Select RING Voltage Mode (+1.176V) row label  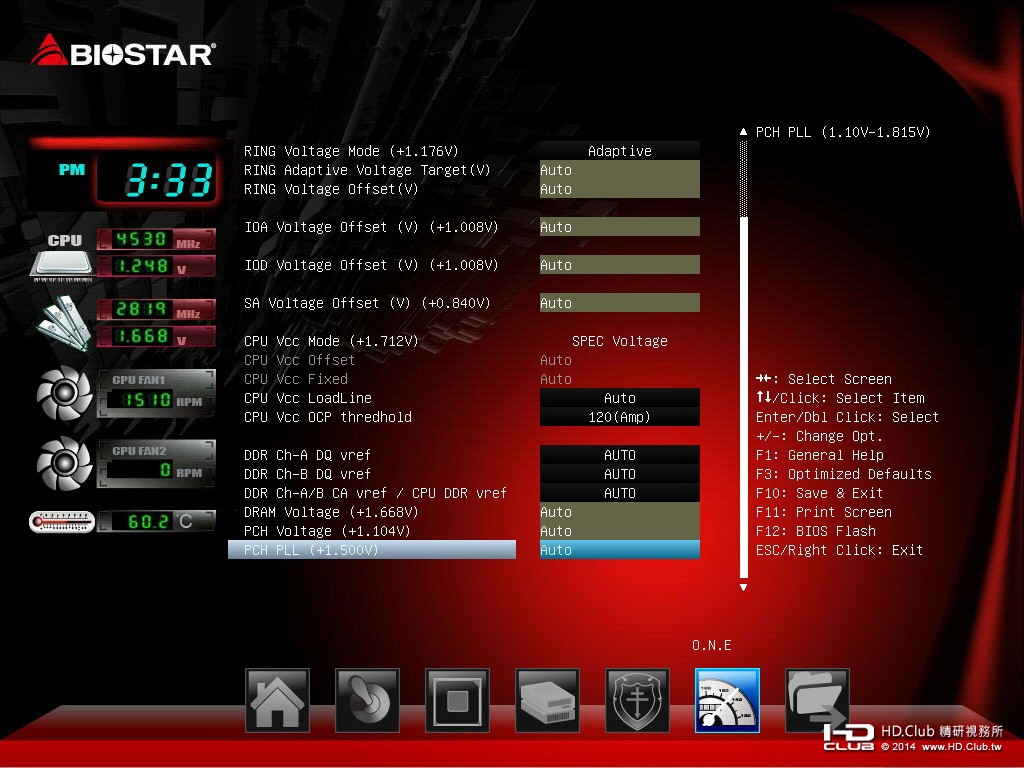(351, 151)
